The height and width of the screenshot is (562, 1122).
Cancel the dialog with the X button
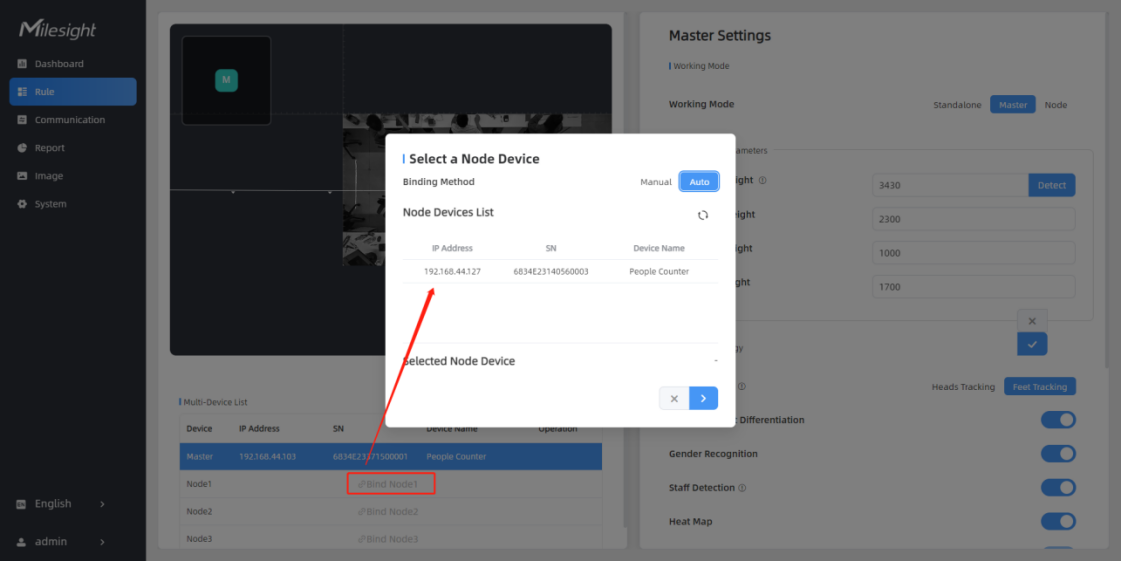pyautogui.click(x=674, y=399)
